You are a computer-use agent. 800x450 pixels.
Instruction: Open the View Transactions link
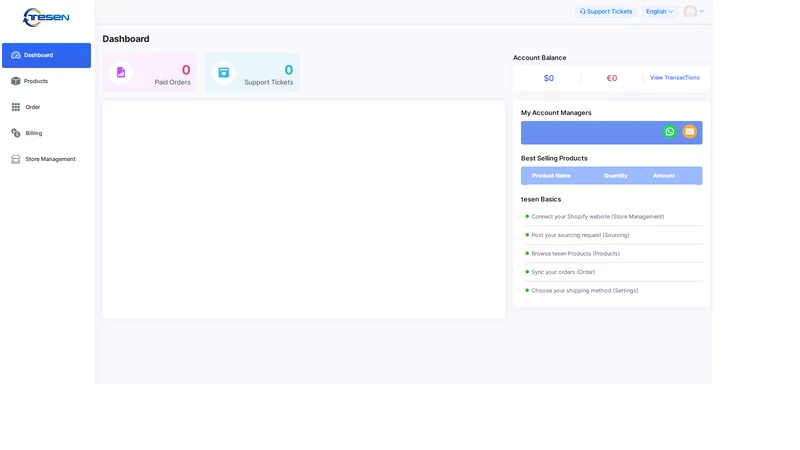[674, 78]
